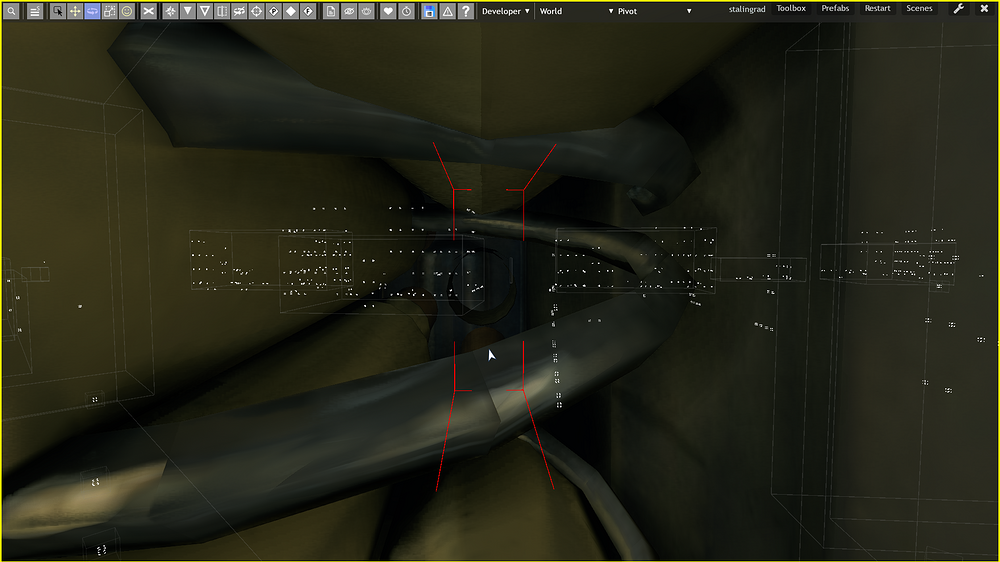Image resolution: width=1000 pixels, height=562 pixels.
Task: Open settings with the wrench icon
Action: pos(958,9)
